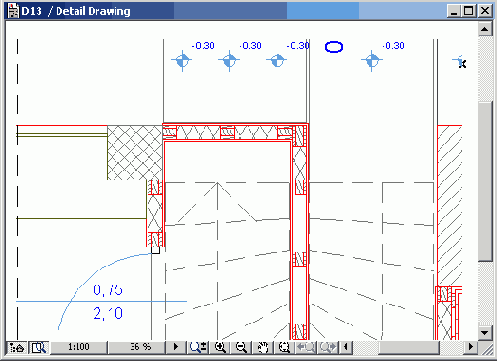
Task: Click the 0,75 dimension text
Action: (108, 290)
